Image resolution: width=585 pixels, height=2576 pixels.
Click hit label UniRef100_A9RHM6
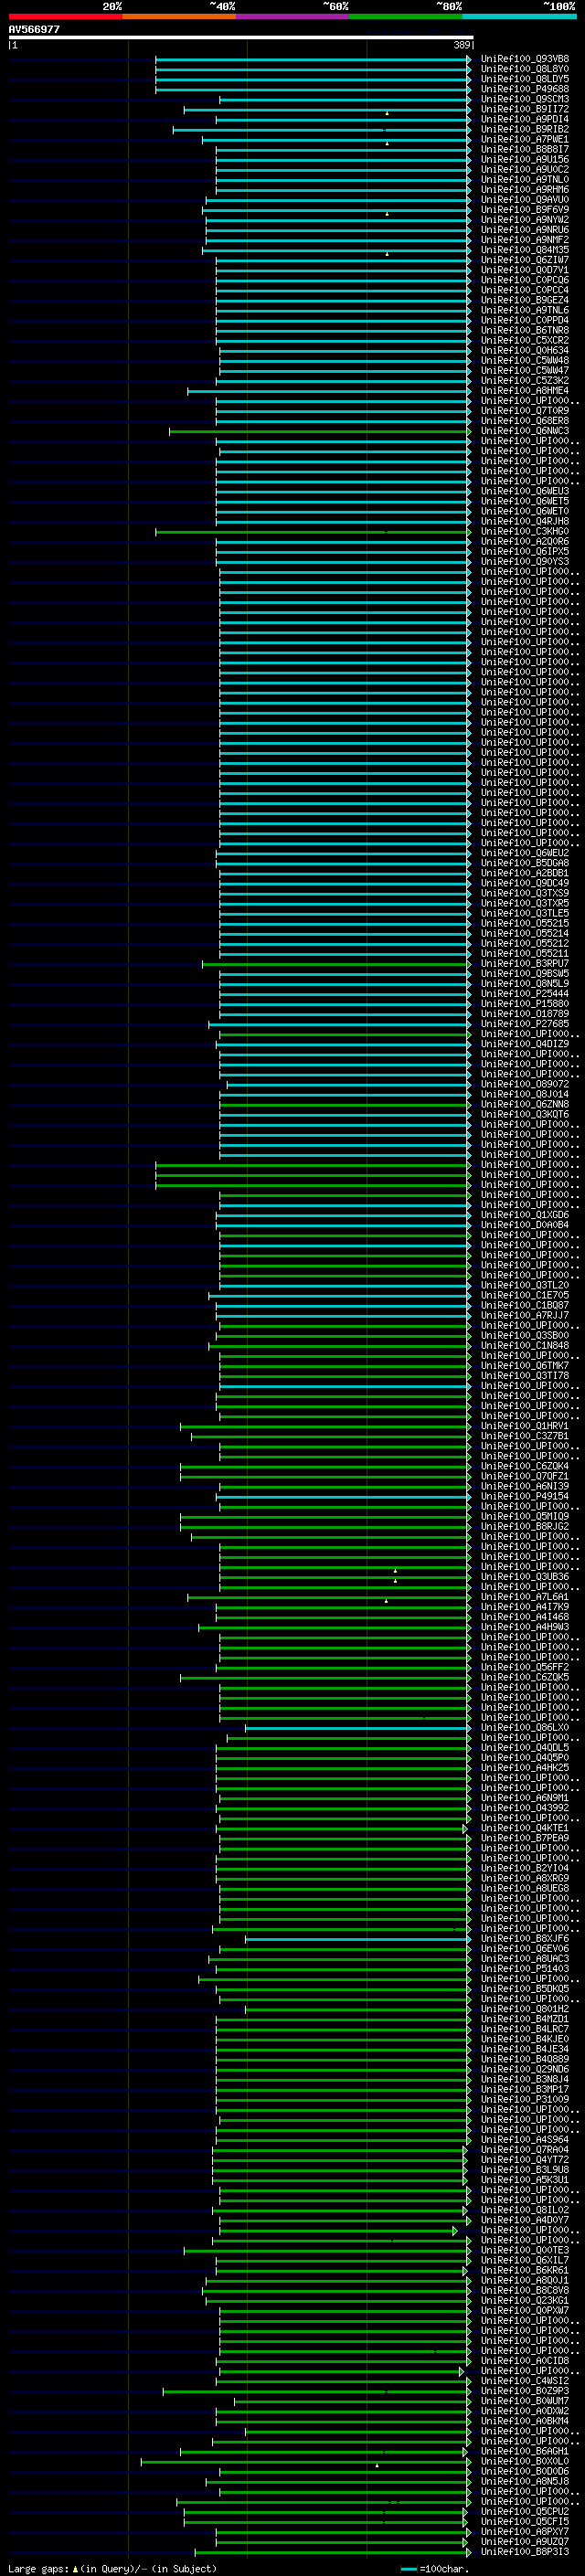(524, 189)
